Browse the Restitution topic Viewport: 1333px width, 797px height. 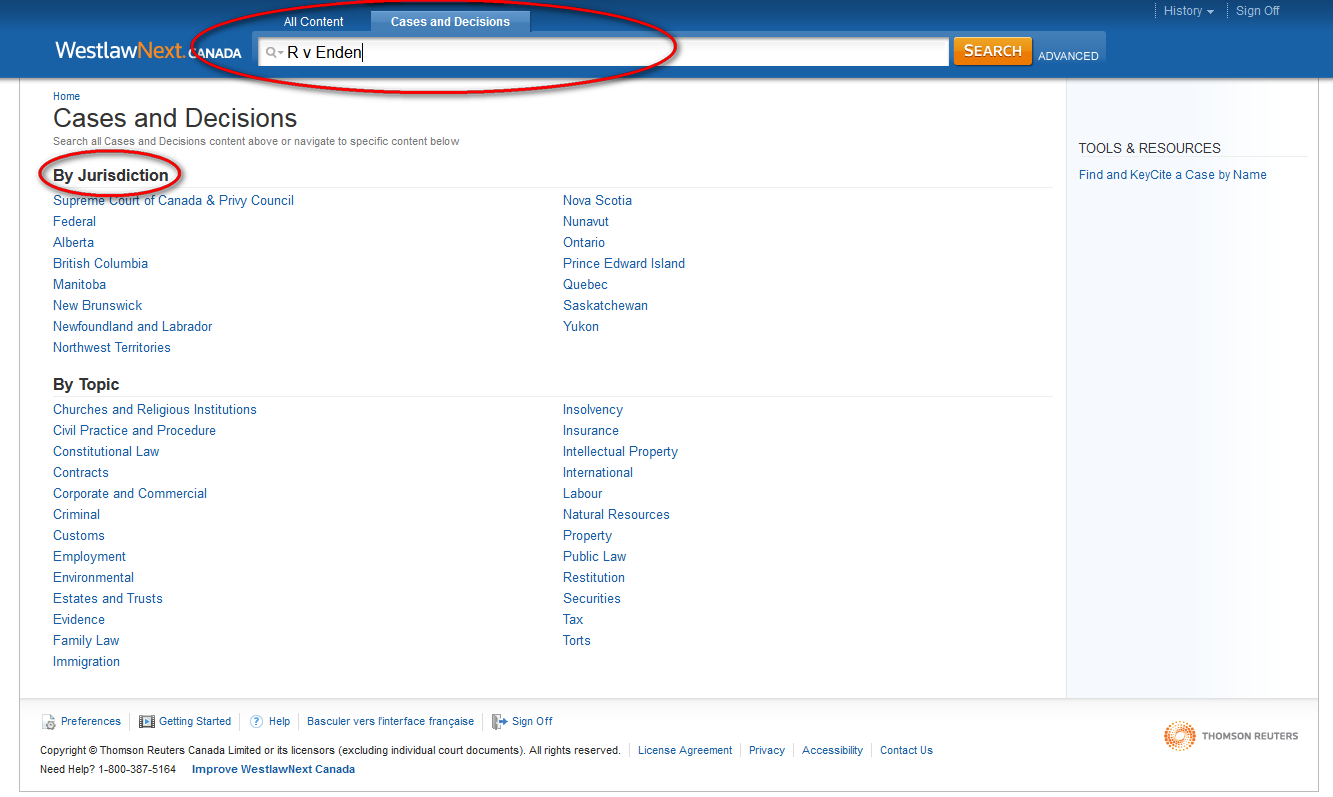pos(593,577)
